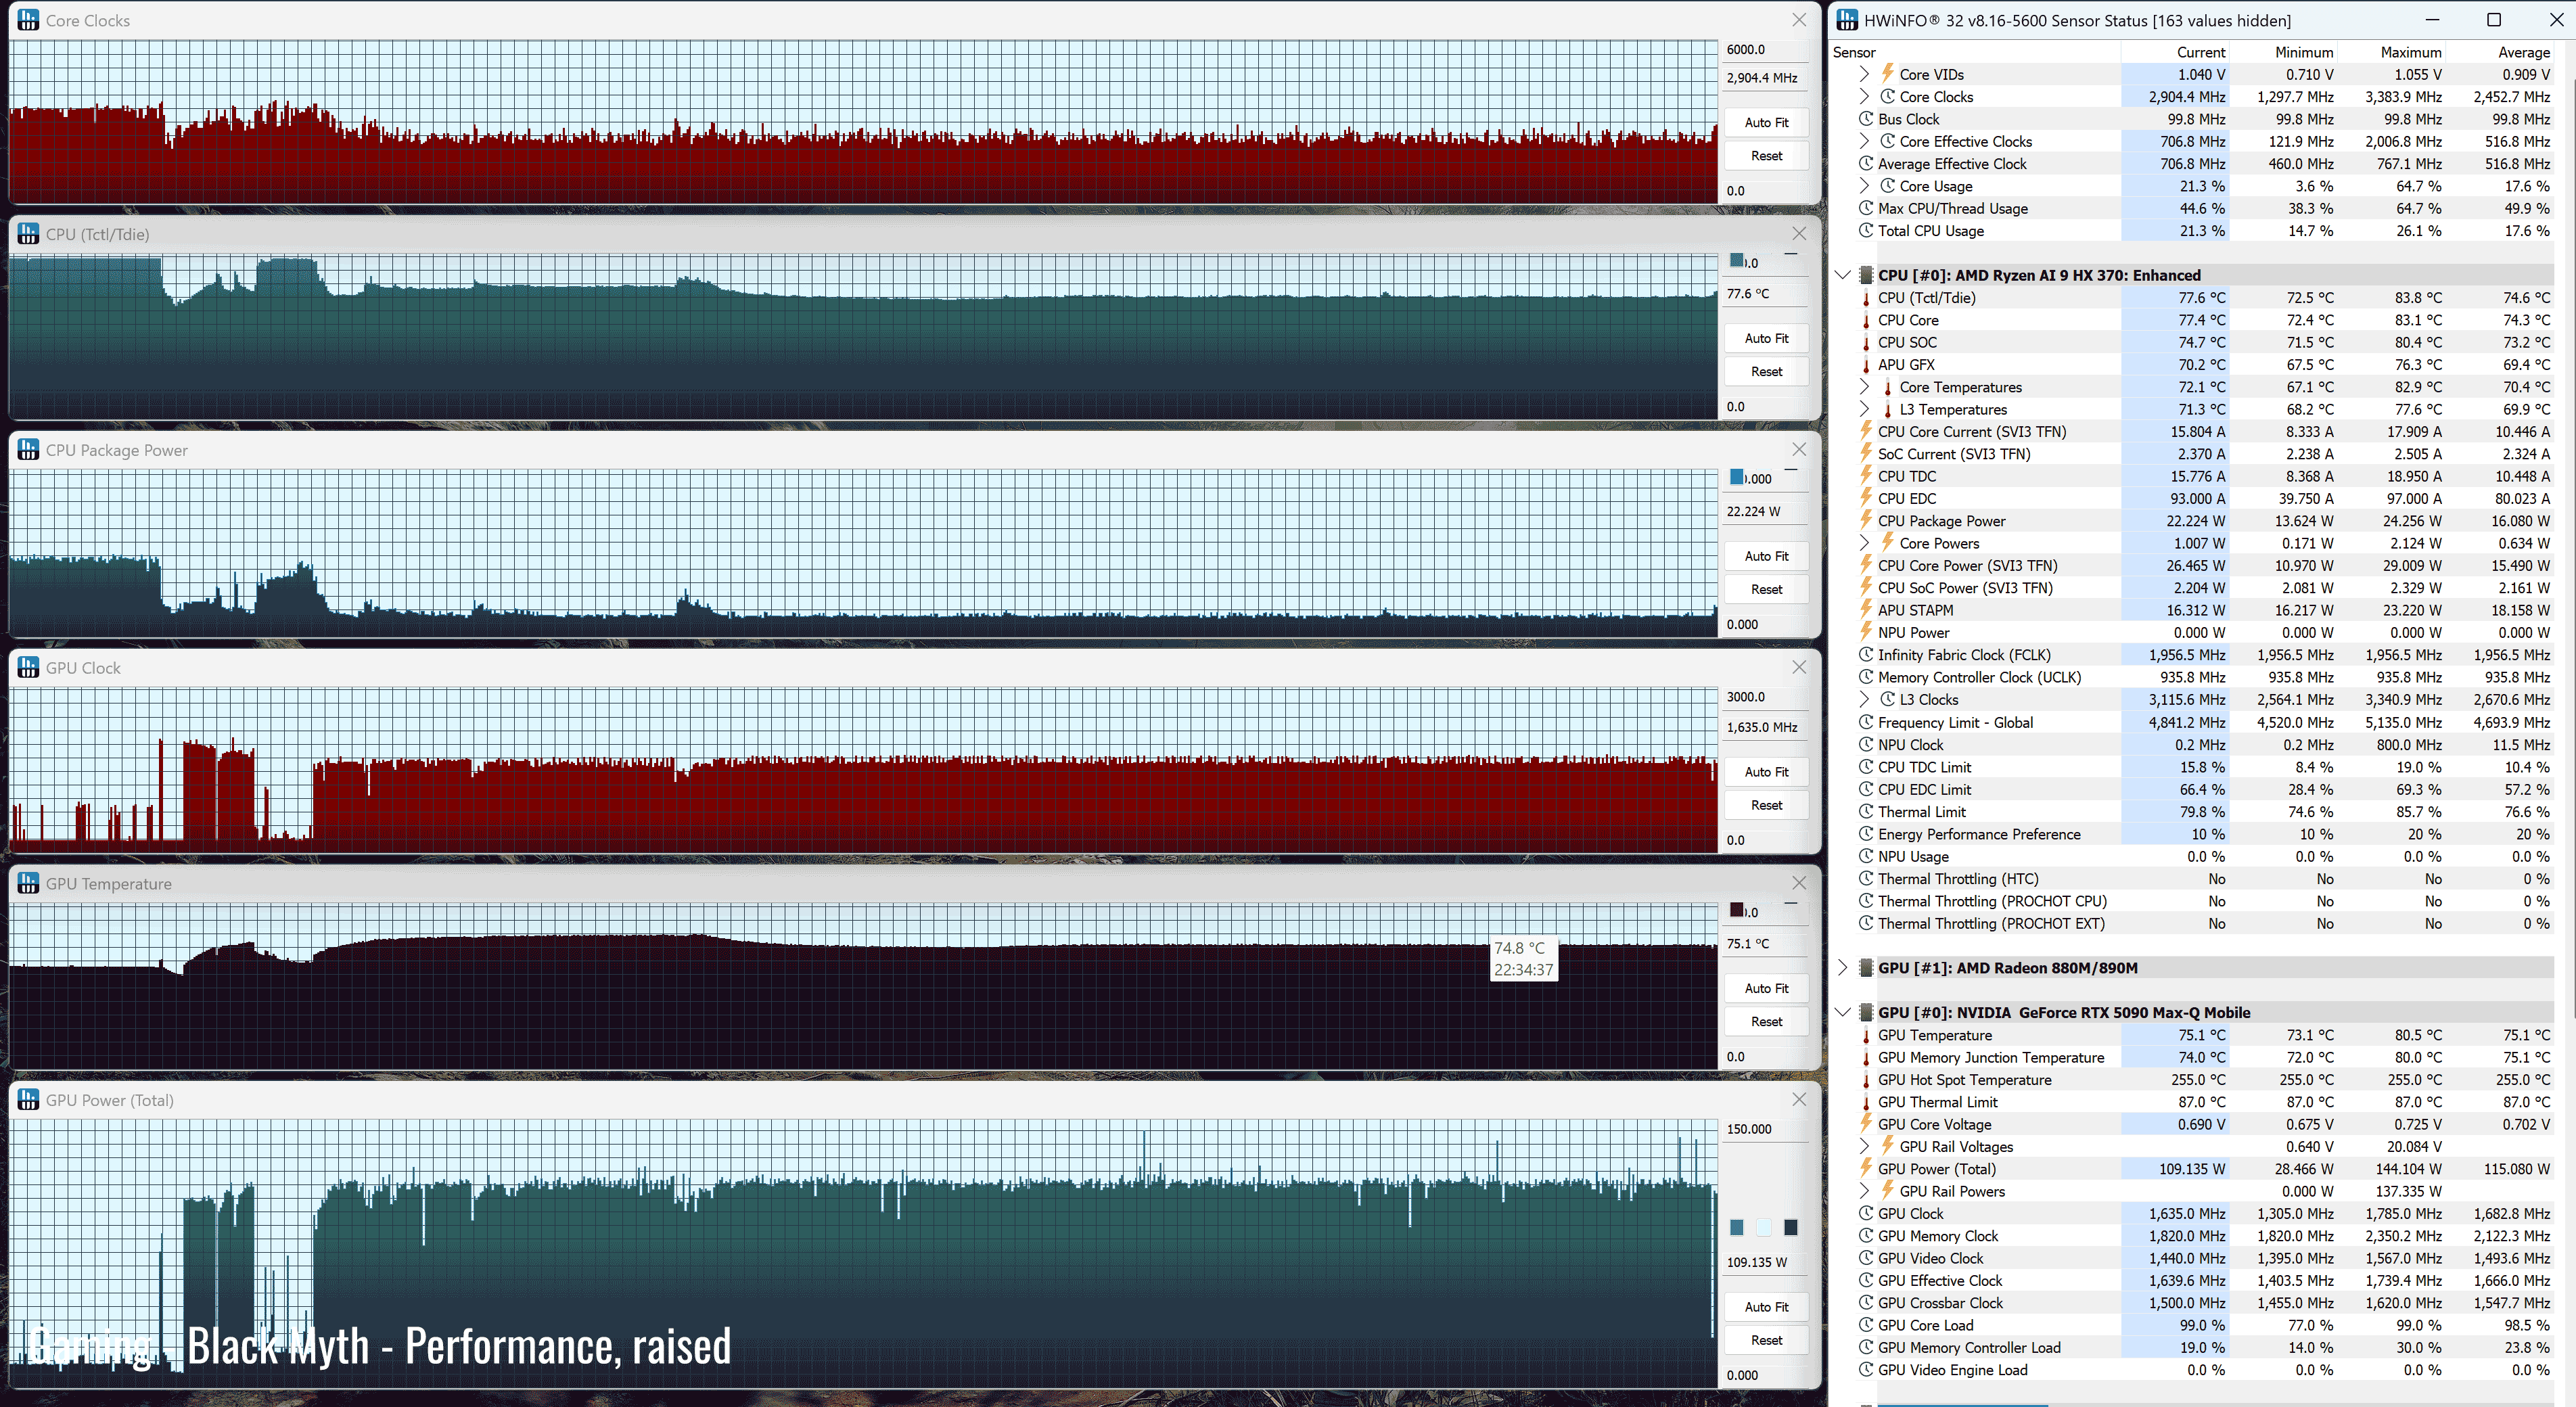The image size is (2576, 1407).
Task: Click the thermometer icon beside GPU Hot Spot Temperature
Action: point(1866,1080)
